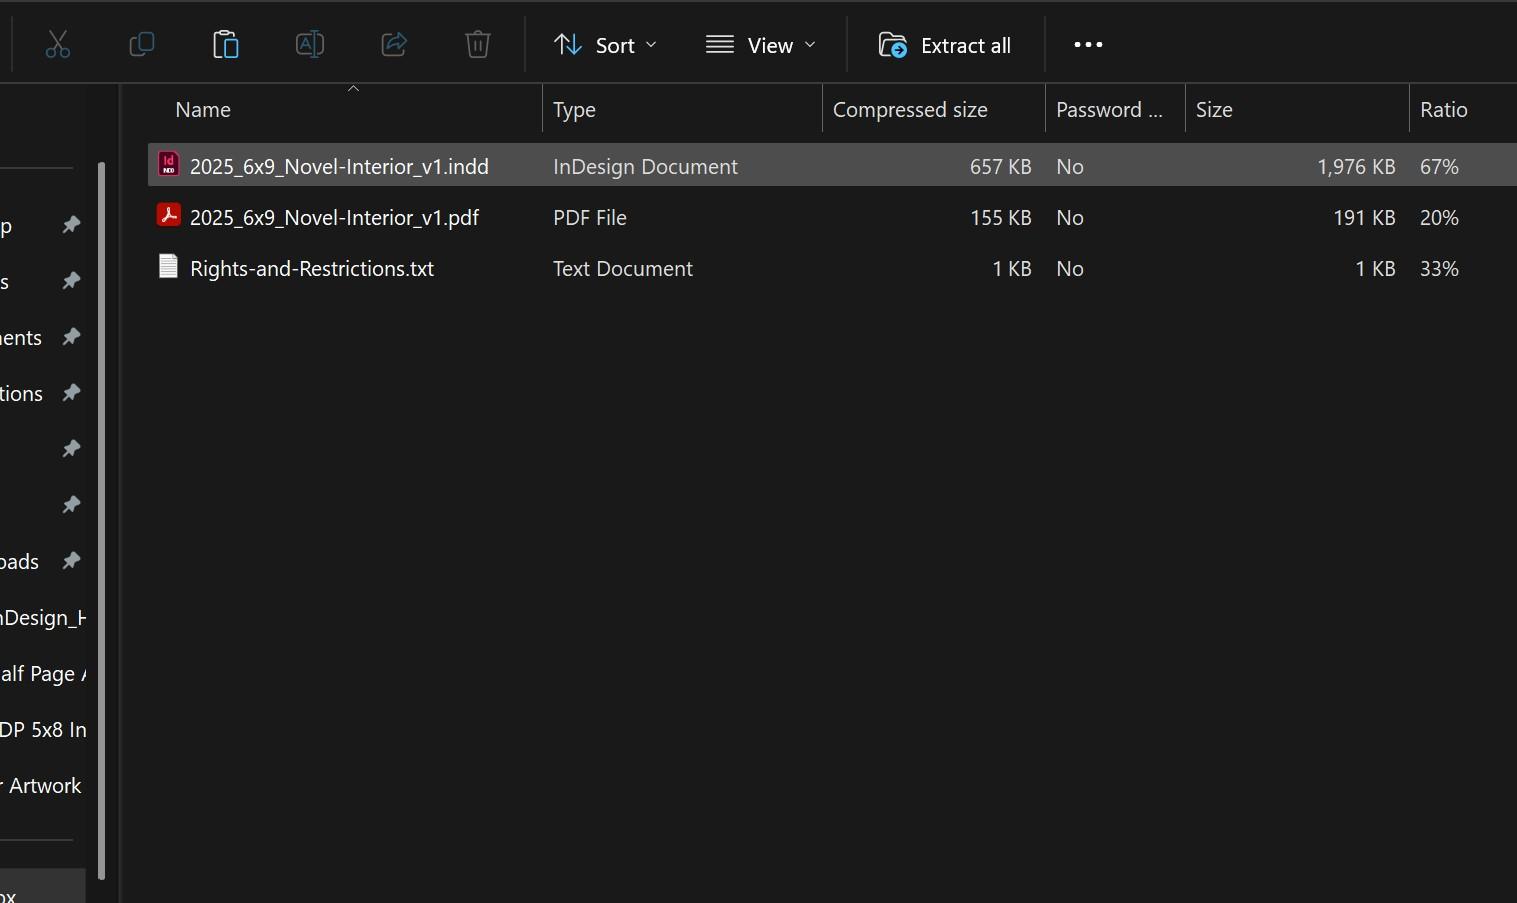Click the Ratio column header
1517x903 pixels.
click(x=1443, y=110)
